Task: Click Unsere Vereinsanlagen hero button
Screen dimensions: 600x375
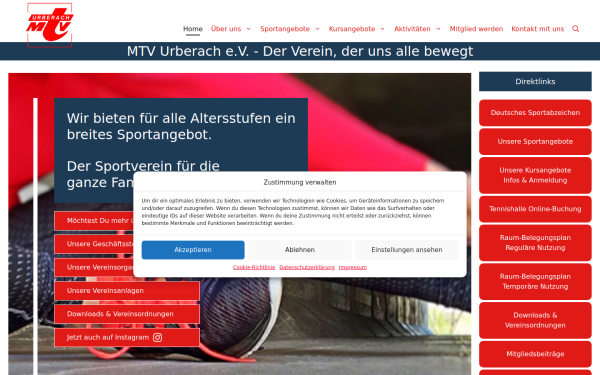Action: [127, 291]
